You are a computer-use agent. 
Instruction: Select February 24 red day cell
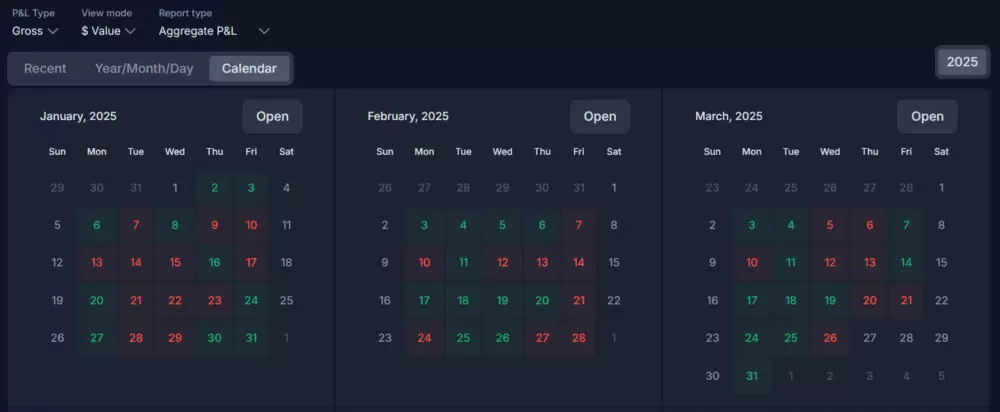424,338
